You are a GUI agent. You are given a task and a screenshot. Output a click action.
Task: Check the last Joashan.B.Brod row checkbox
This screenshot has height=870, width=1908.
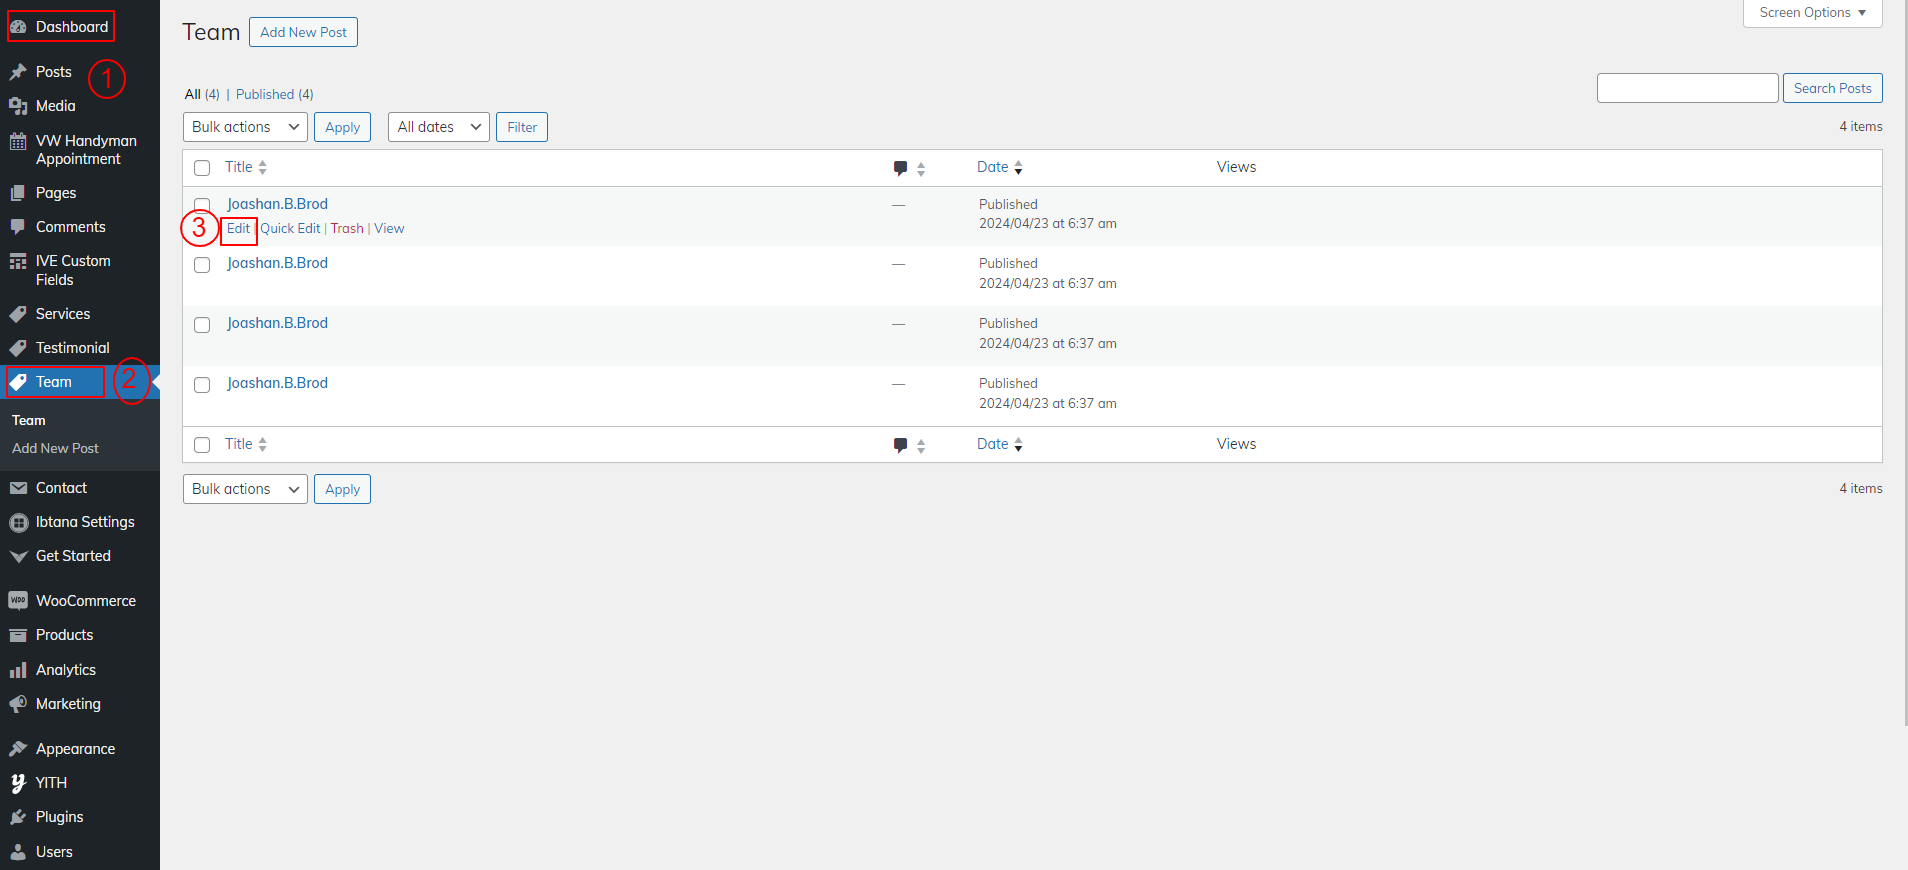point(202,385)
